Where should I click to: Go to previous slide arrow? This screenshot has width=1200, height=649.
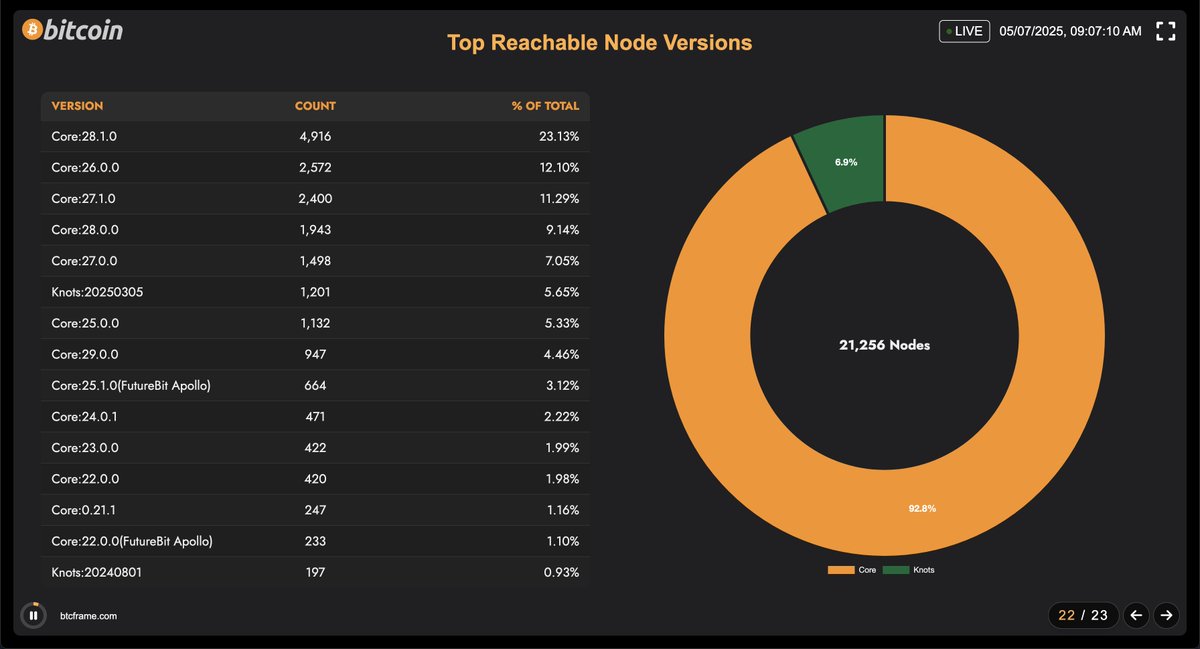[x=1135, y=615]
